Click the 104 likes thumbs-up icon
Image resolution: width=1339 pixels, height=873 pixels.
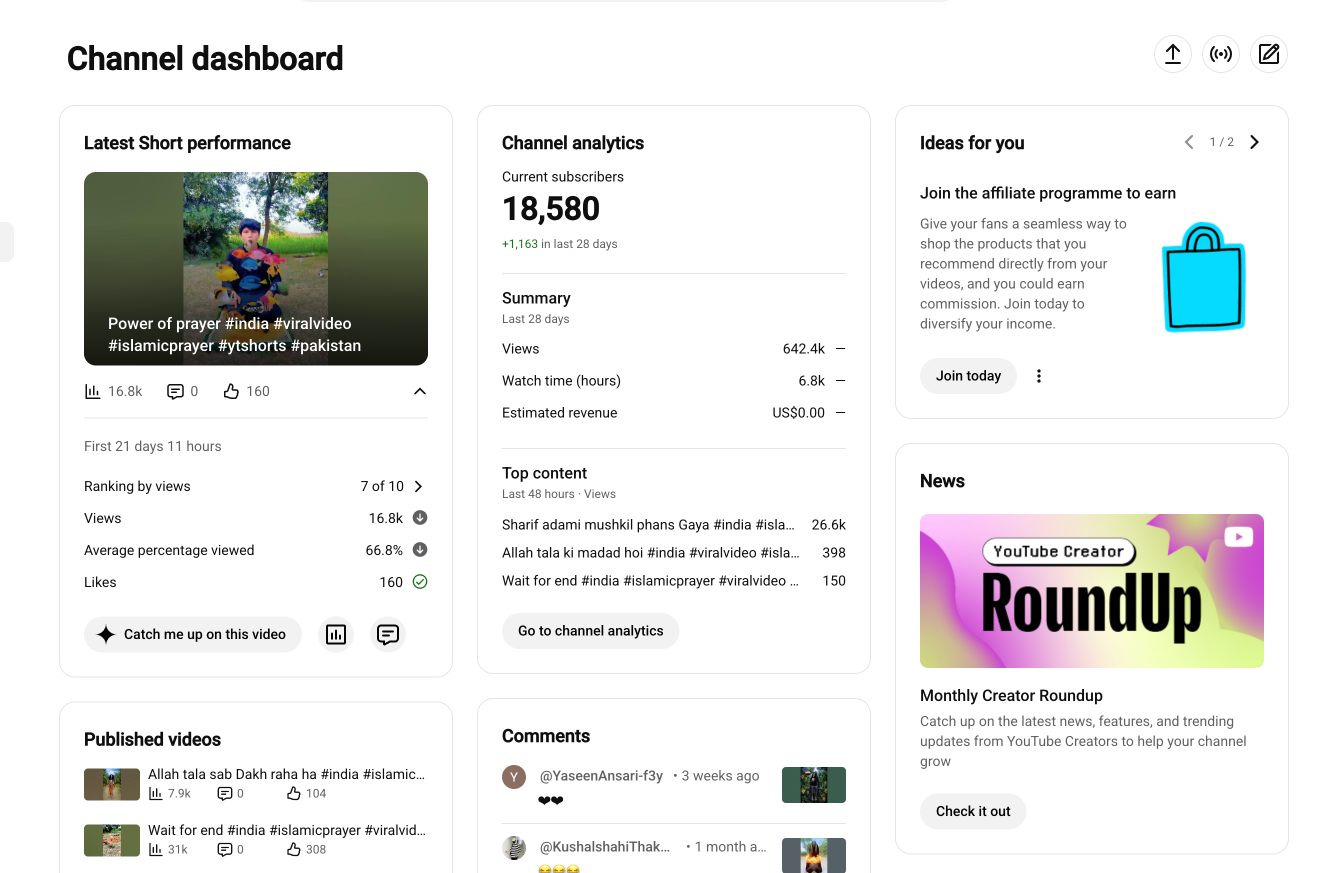[294, 793]
